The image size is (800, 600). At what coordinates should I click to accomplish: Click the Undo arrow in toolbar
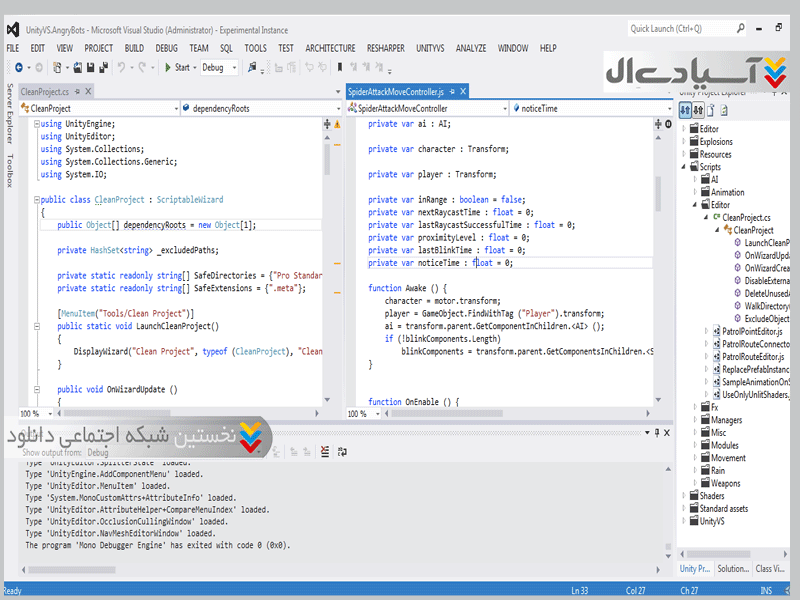121,67
